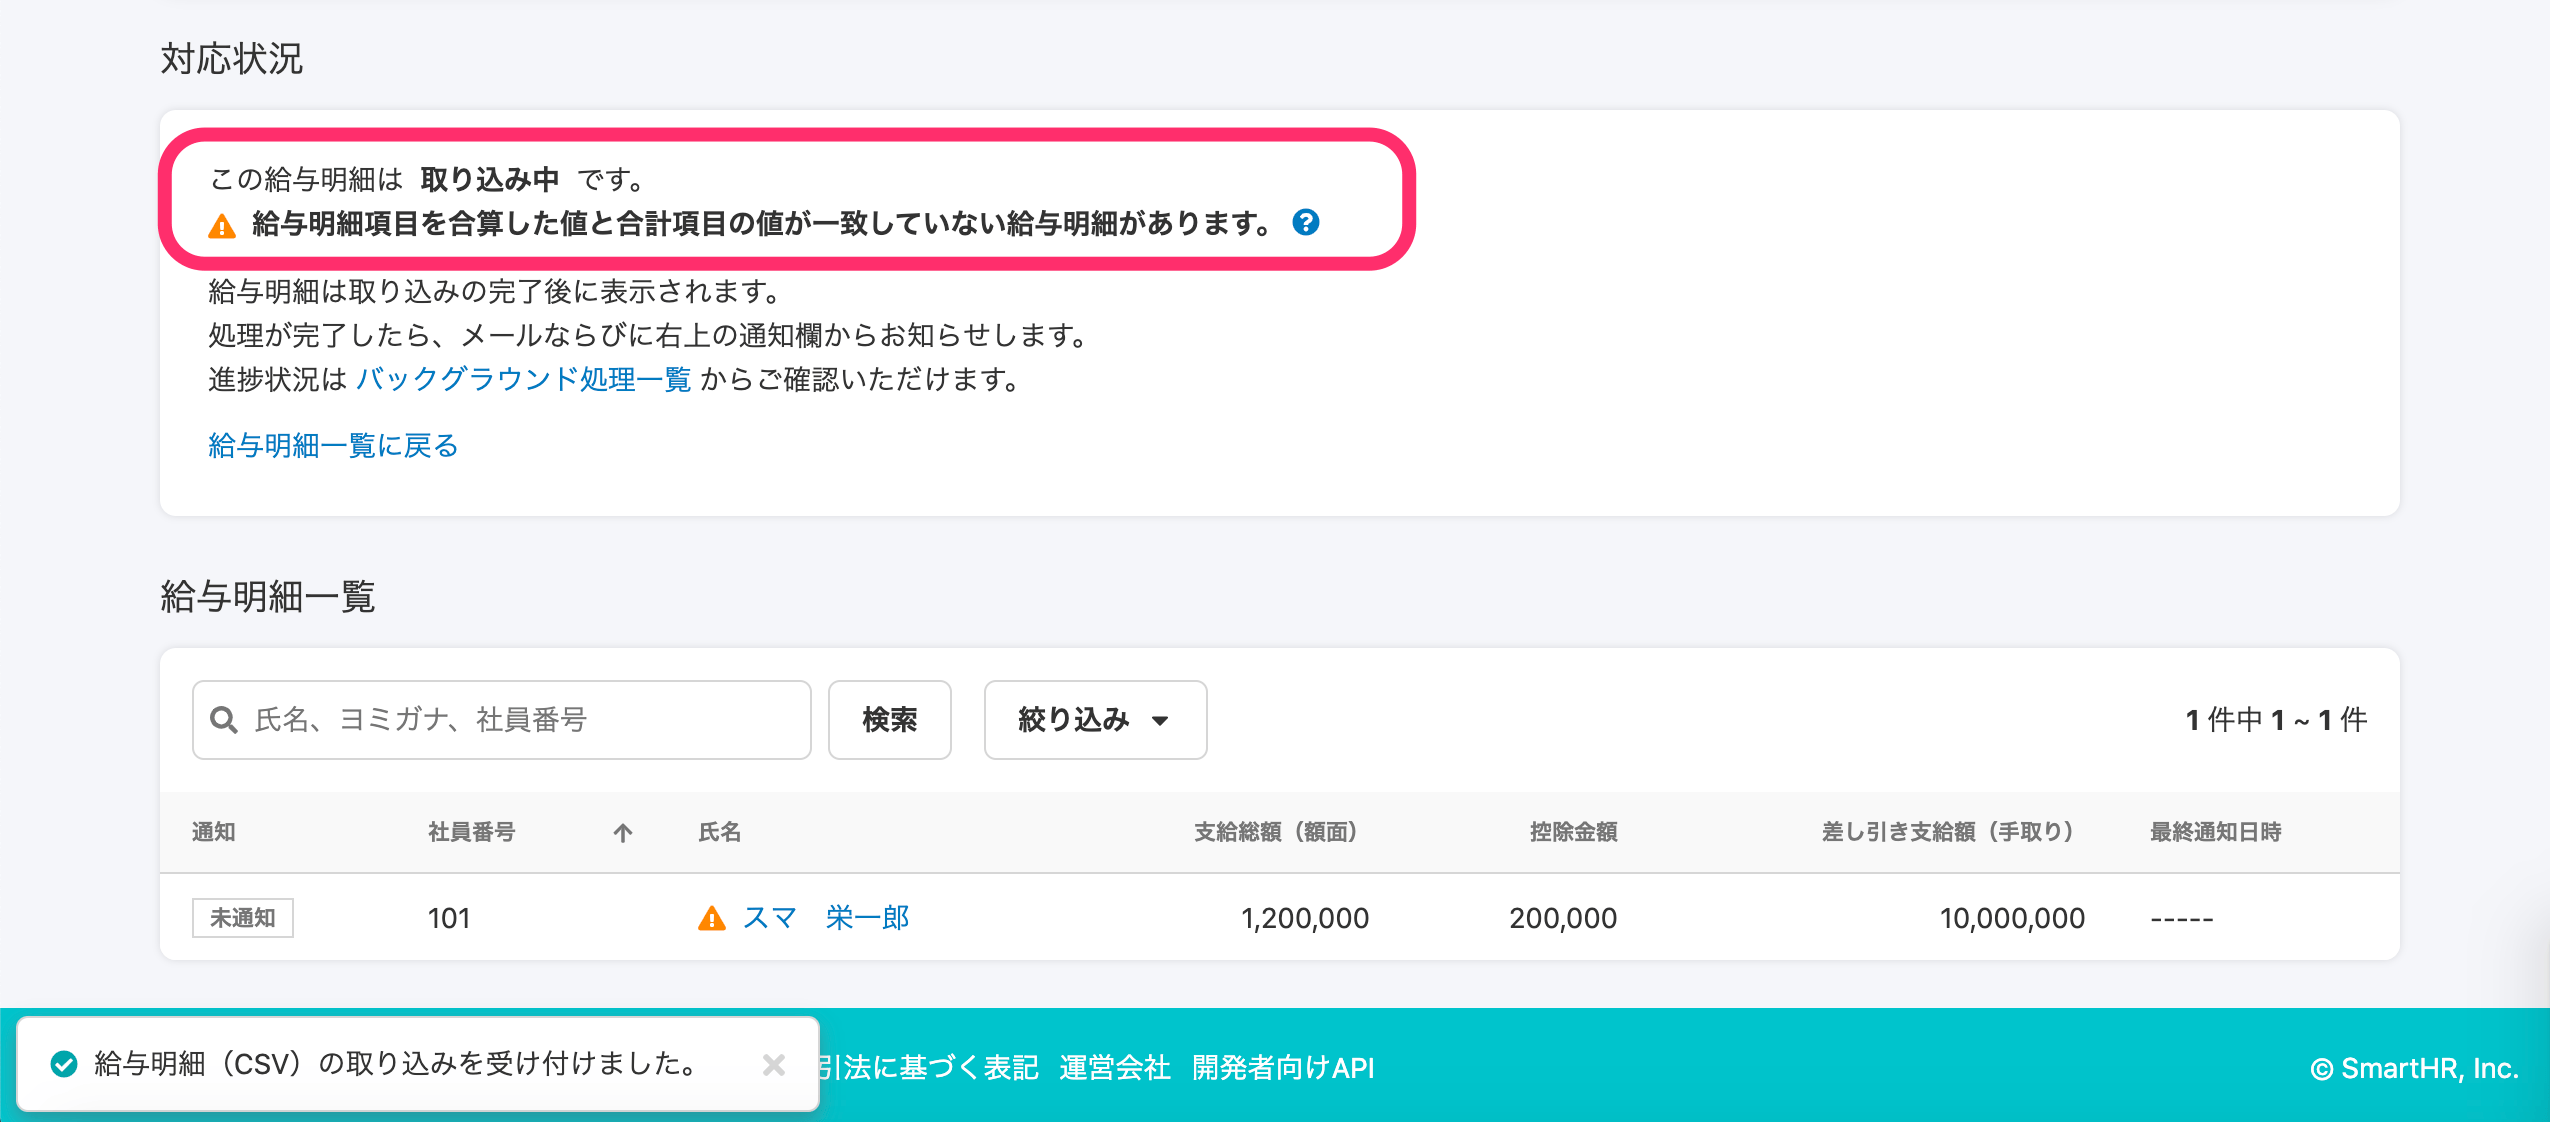Image resolution: width=2550 pixels, height=1122 pixels.
Task: Select the 200,000 deduction cell
Action: (1563, 918)
